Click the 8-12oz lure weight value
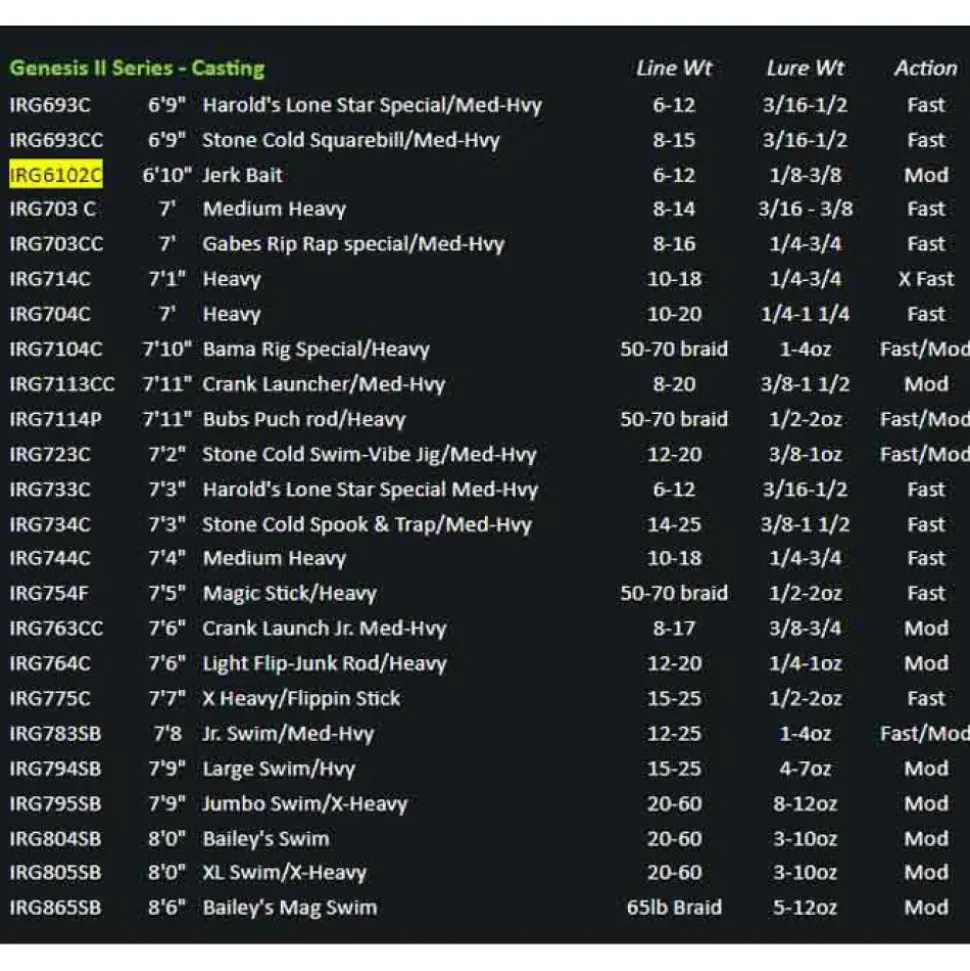Viewport: 970px width, 971px height. [805, 804]
